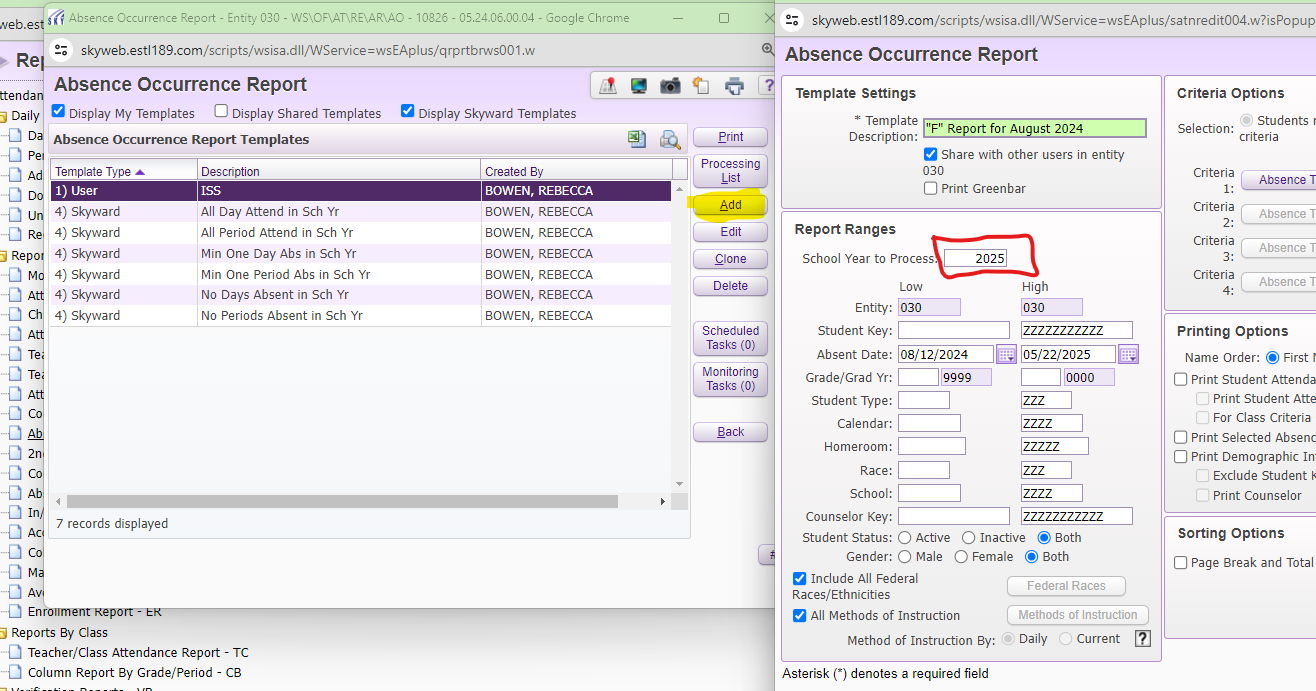Open the print preview magnifier icon

click(x=669, y=140)
